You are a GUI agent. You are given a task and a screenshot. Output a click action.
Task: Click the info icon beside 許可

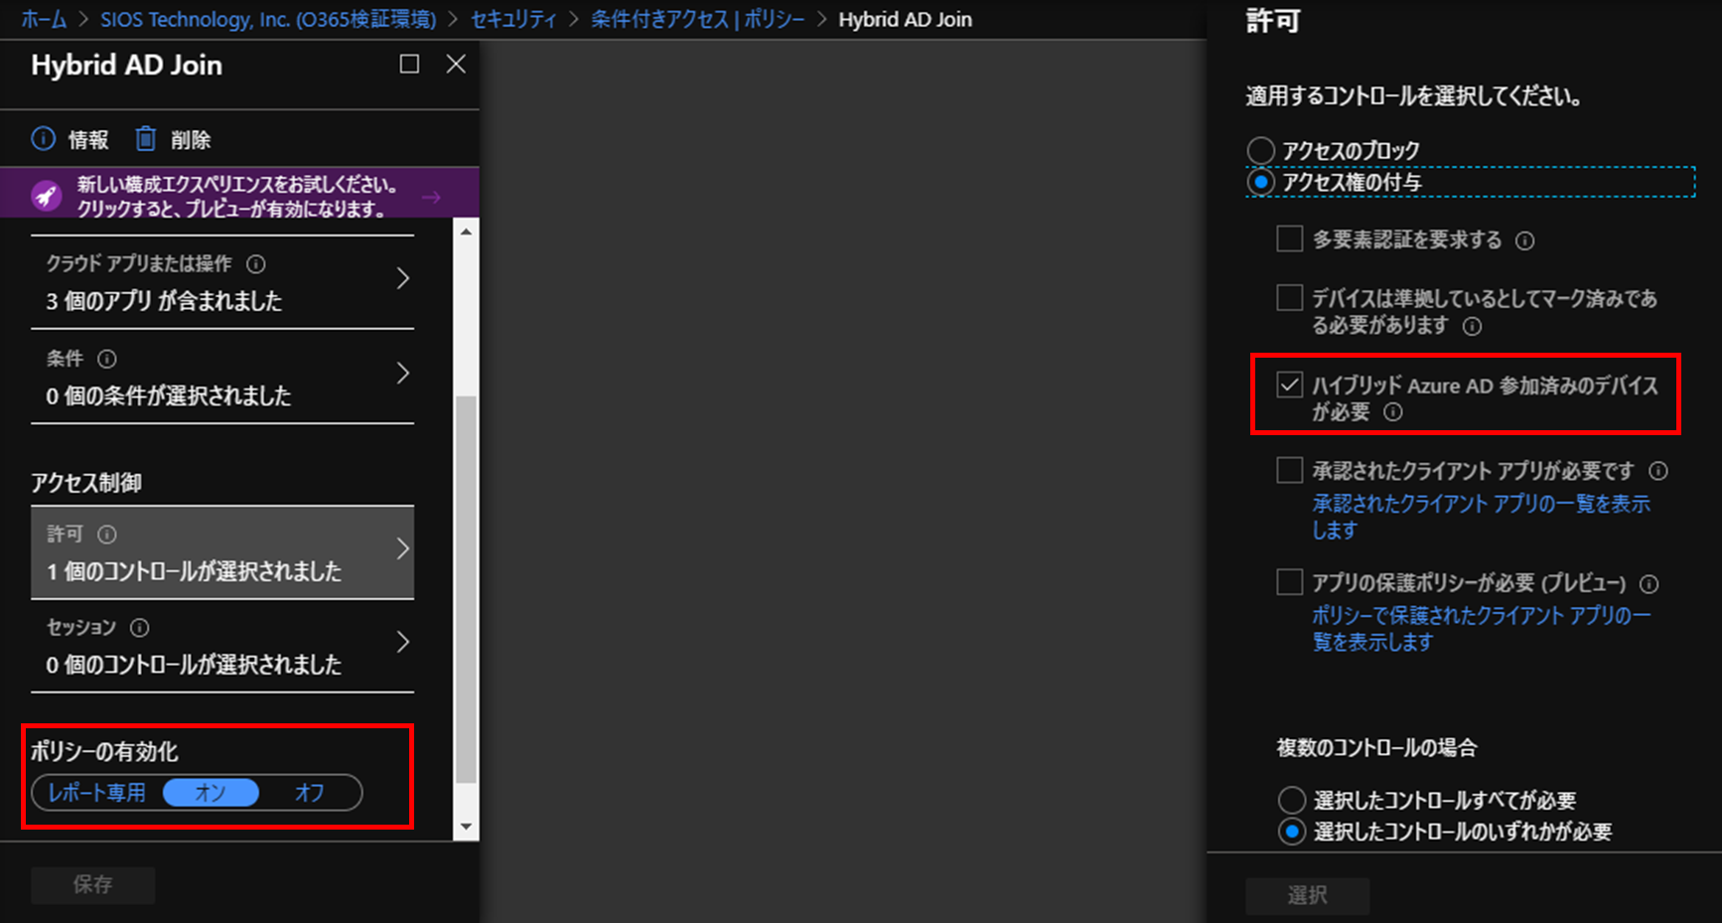coord(107,534)
